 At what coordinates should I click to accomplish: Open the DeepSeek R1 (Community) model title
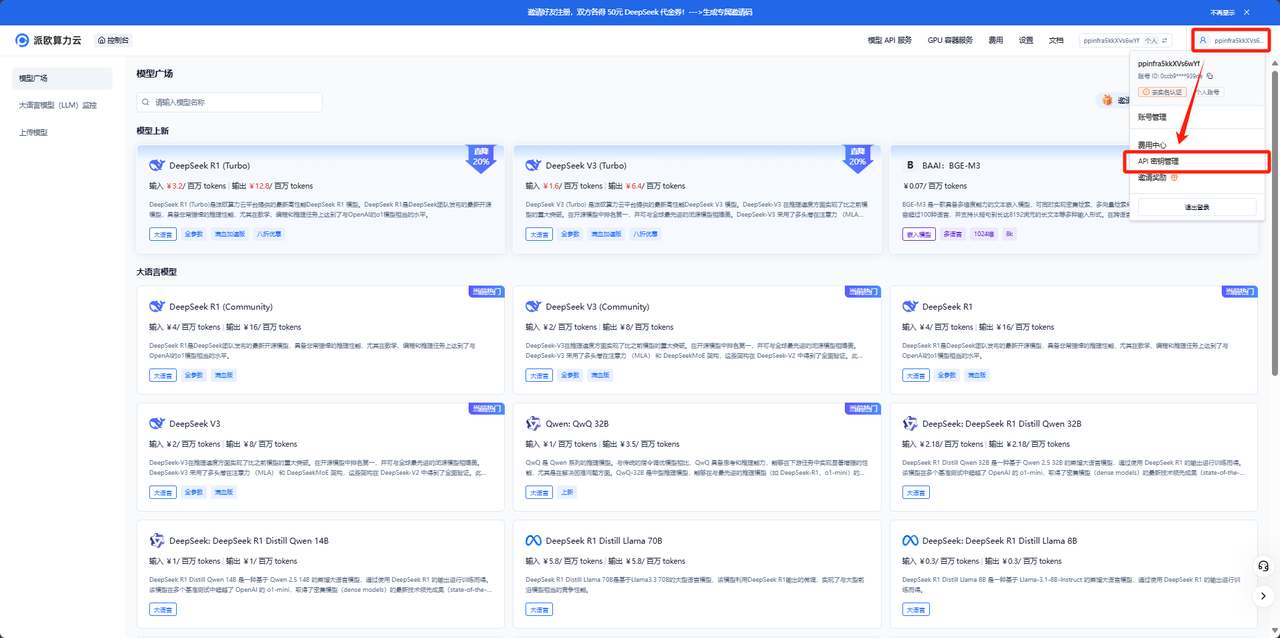pos(220,307)
